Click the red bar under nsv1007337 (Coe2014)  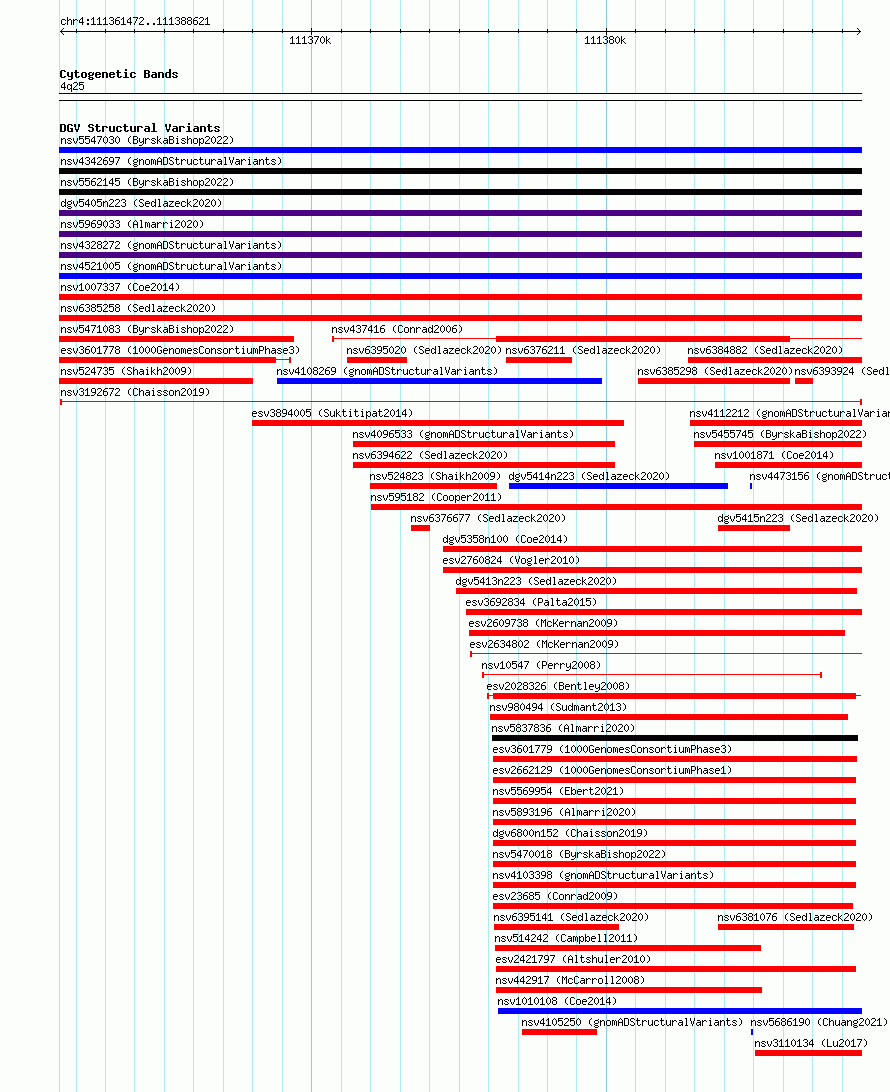click(460, 297)
